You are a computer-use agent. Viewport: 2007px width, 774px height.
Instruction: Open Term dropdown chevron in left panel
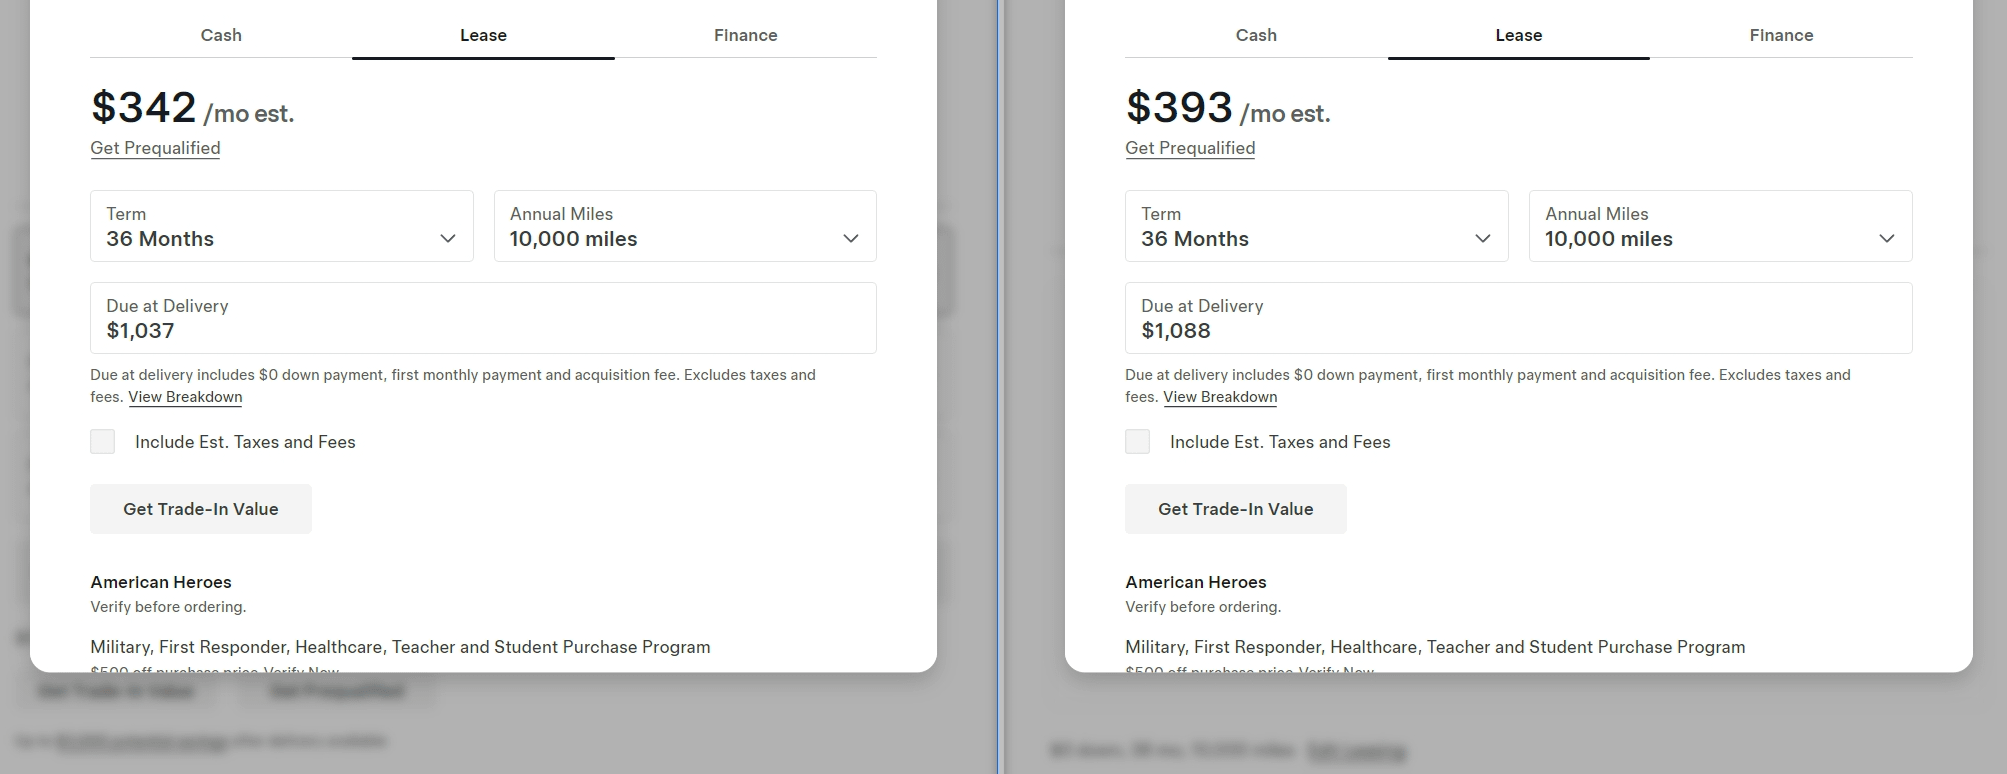447,238
